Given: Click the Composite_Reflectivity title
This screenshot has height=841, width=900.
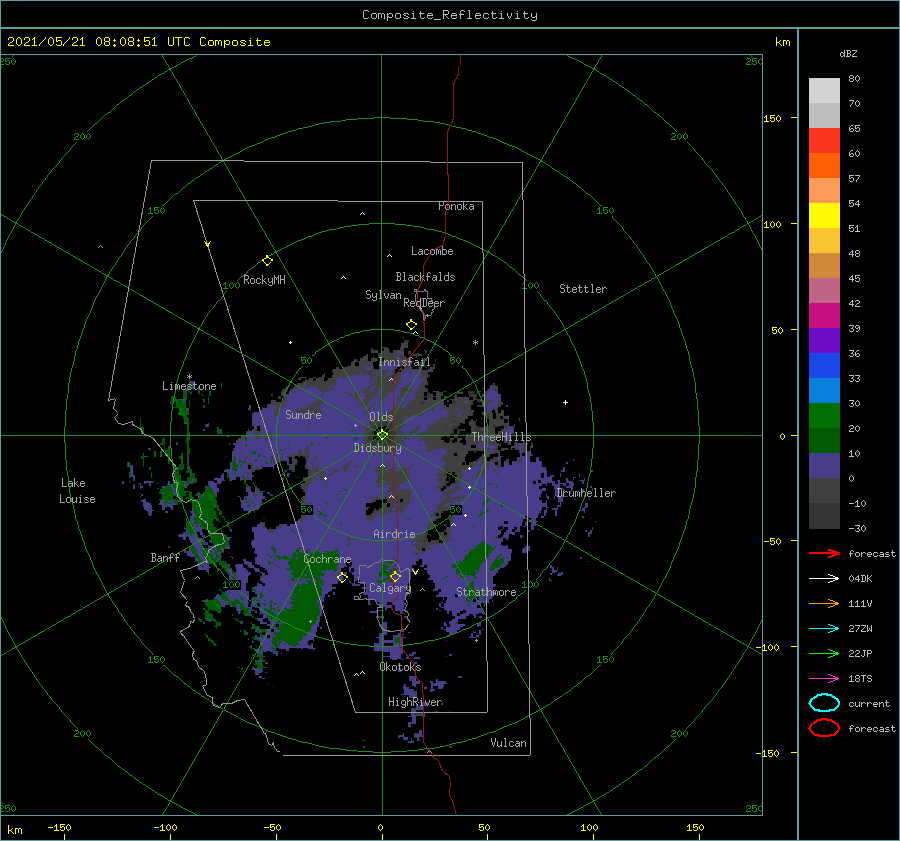Looking at the screenshot, I should point(450,15).
